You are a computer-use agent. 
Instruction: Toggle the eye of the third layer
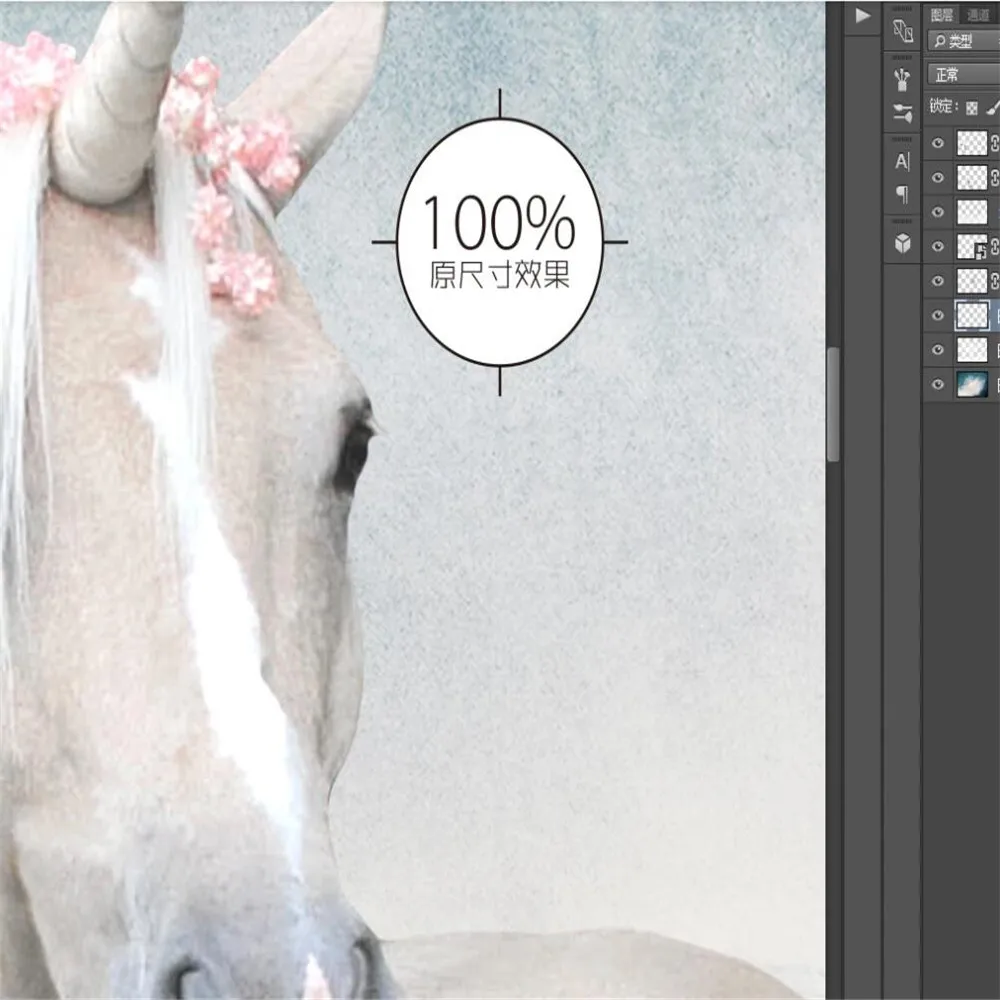pyautogui.click(x=938, y=212)
